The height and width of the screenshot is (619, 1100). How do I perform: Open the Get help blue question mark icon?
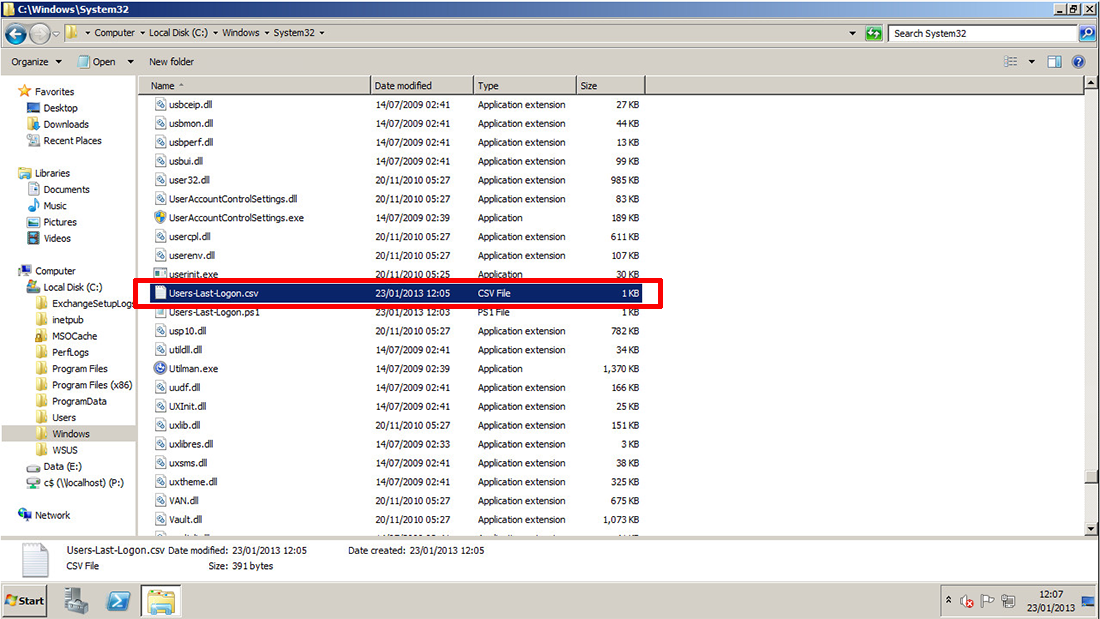(1077, 61)
